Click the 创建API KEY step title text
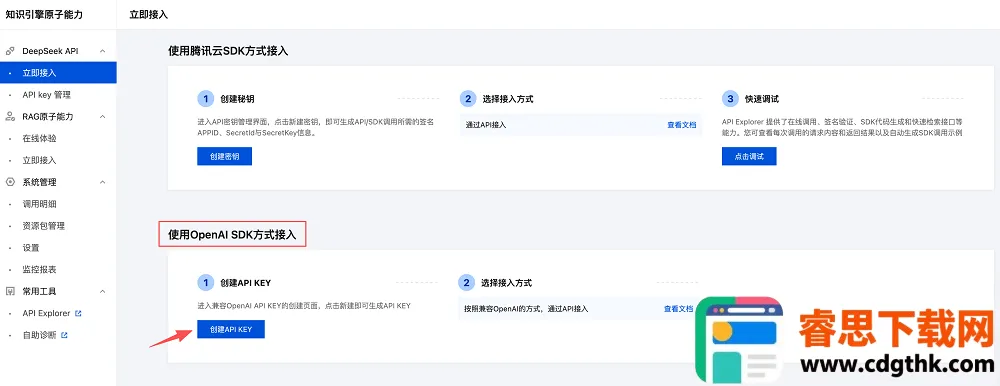This screenshot has height=386, width=1000. pyautogui.click(x=246, y=283)
